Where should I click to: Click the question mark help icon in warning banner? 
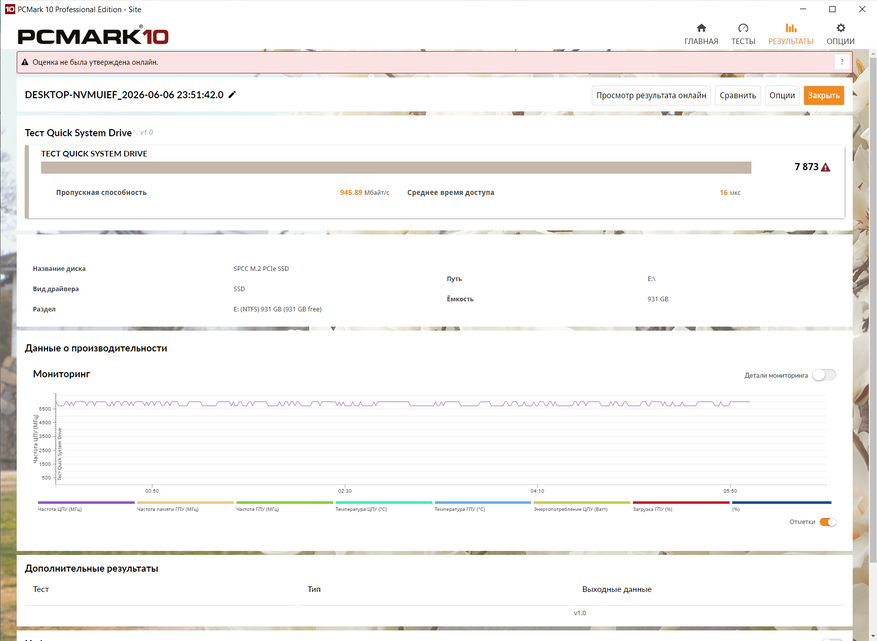tap(842, 62)
